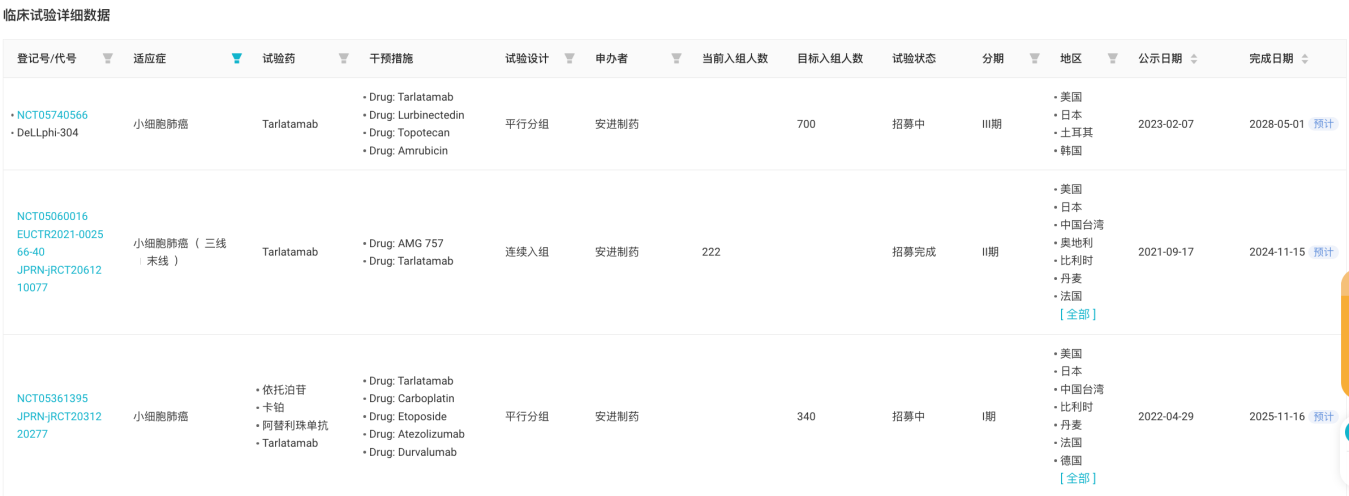Filter the table by 试验设计
The image size is (1349, 496).
(x=569, y=59)
